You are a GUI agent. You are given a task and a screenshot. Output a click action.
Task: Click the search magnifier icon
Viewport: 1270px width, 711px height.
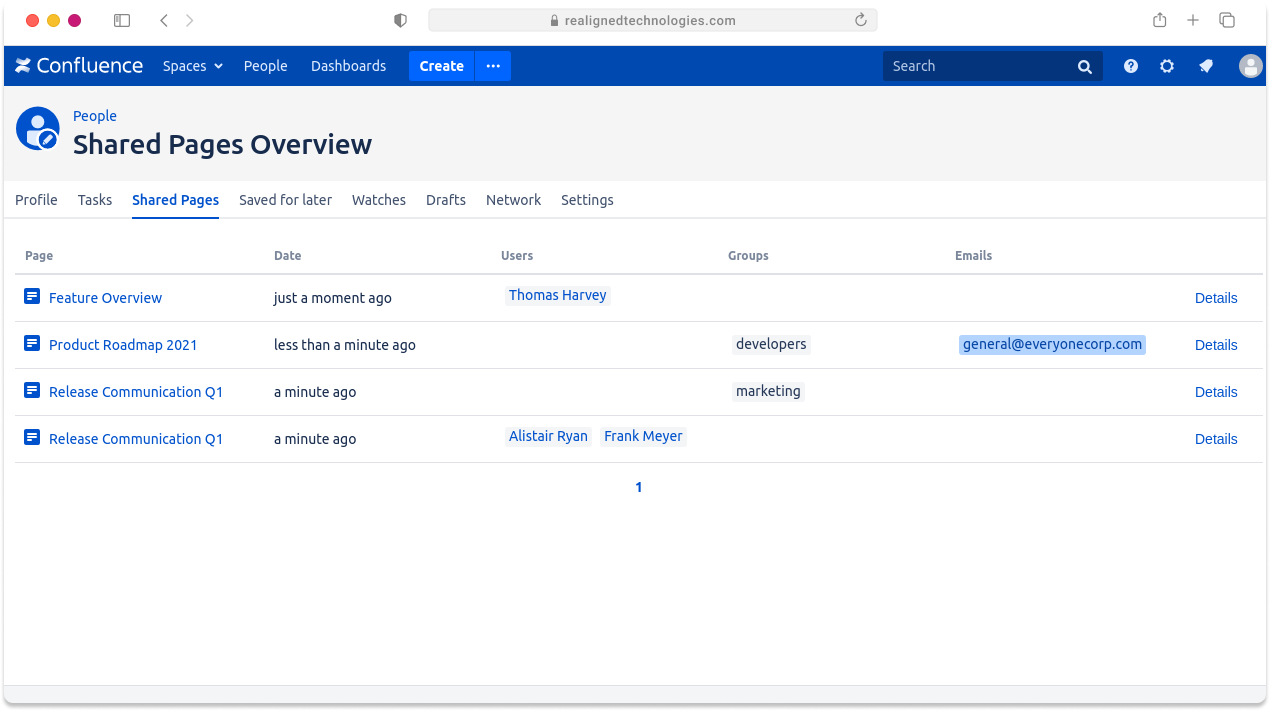click(1085, 67)
